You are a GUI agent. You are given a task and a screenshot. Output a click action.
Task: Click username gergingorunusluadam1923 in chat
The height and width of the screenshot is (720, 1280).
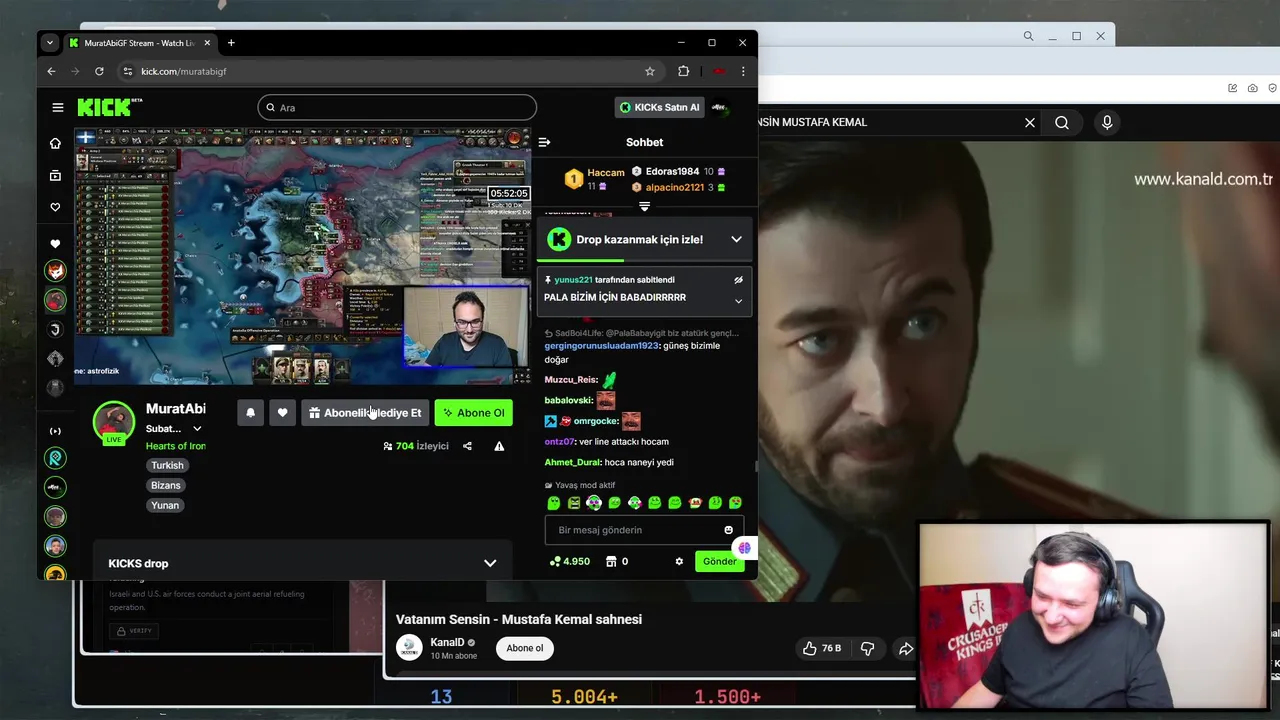601,346
